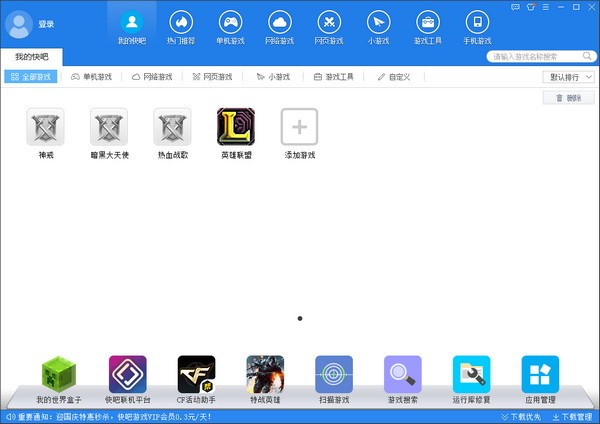Select 自定义 filter tab
600x424 pixels.
394,77
